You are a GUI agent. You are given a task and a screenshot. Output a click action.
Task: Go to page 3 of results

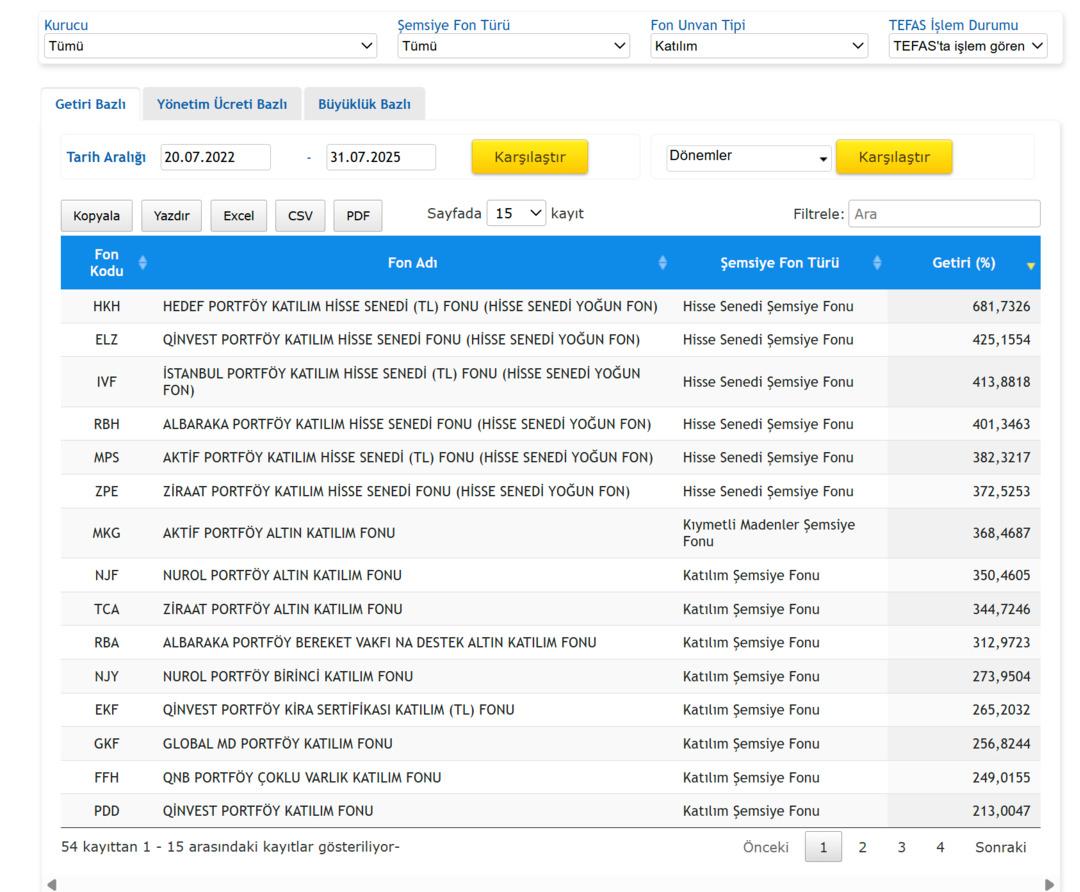pyautogui.click(x=901, y=847)
